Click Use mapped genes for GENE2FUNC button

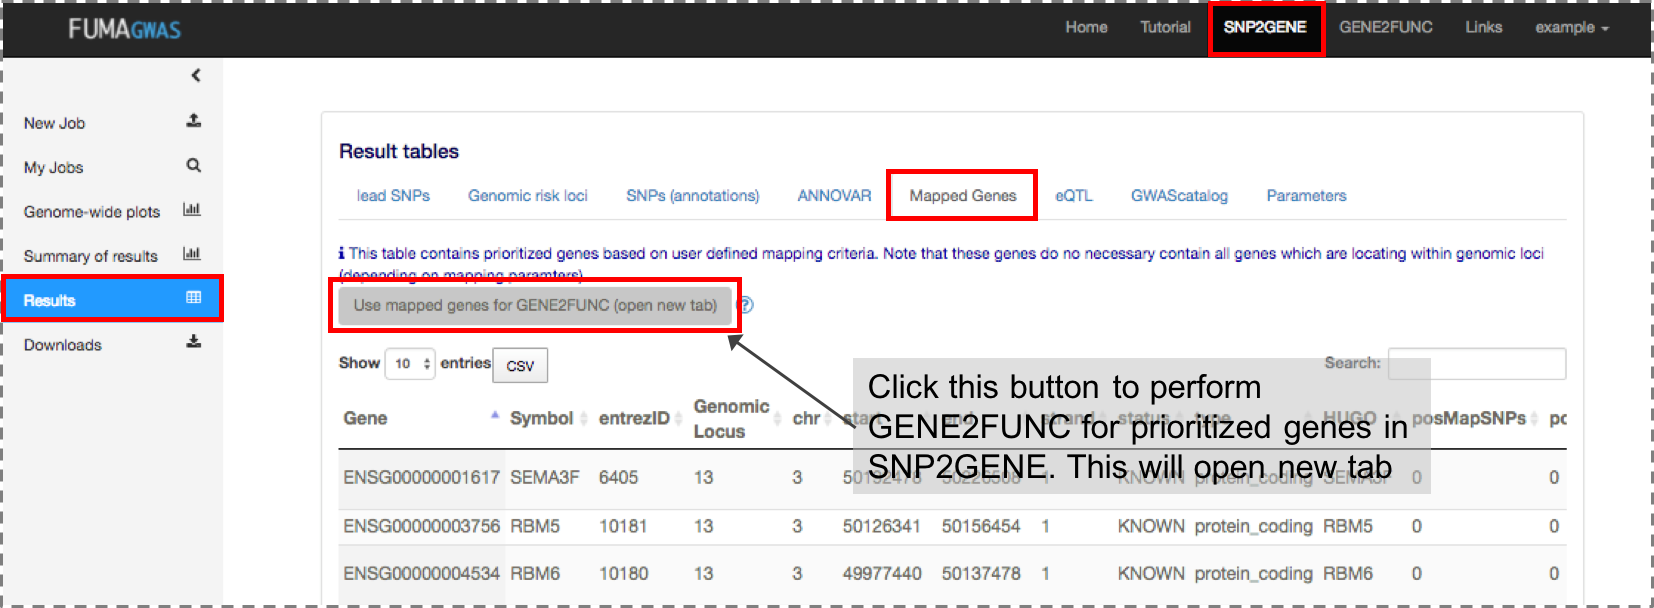(x=535, y=306)
